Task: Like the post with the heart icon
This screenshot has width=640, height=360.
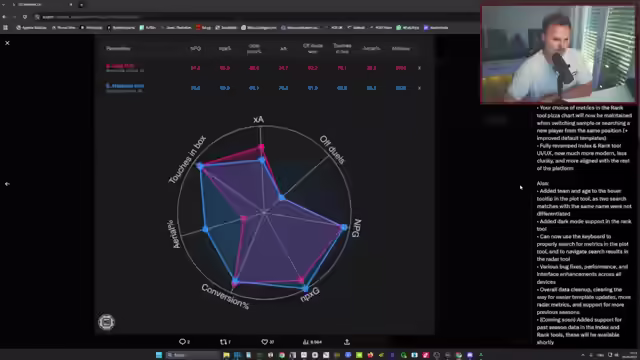Action: point(264,342)
